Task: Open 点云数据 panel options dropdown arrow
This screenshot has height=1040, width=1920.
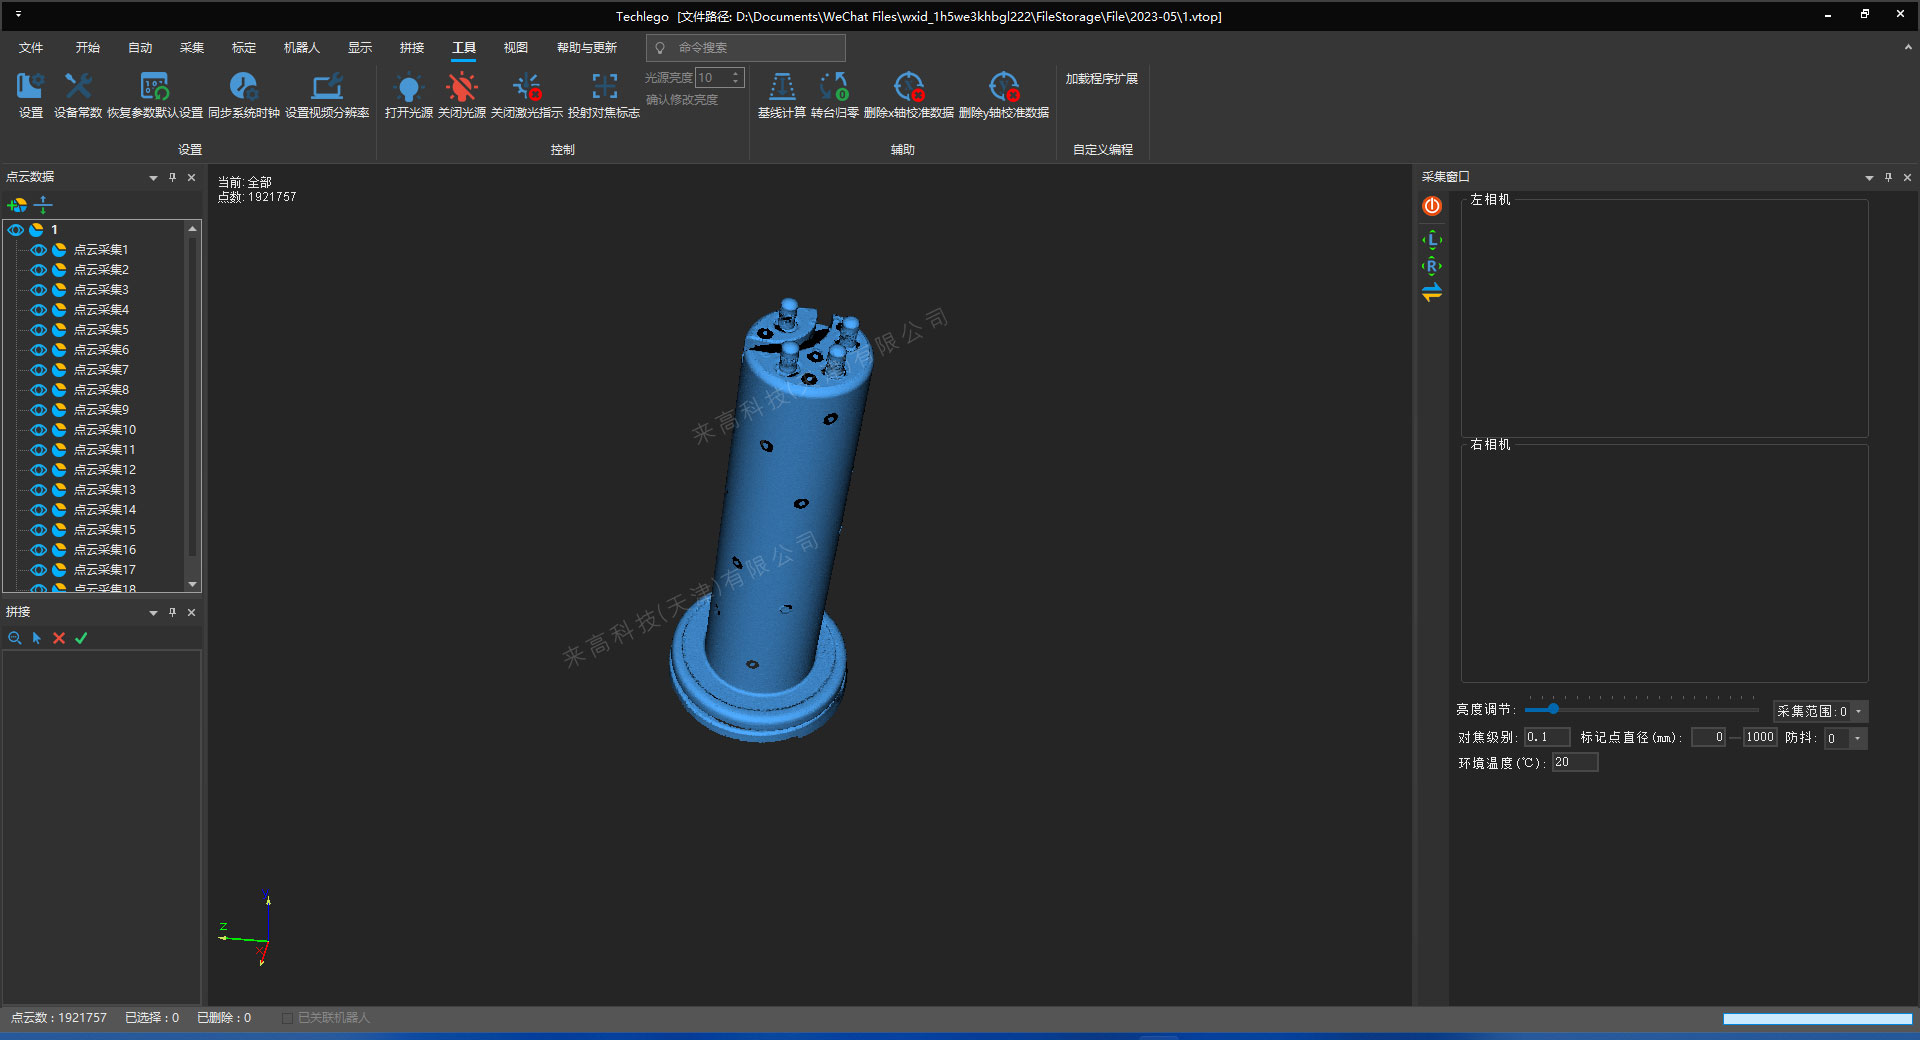Action: (153, 178)
